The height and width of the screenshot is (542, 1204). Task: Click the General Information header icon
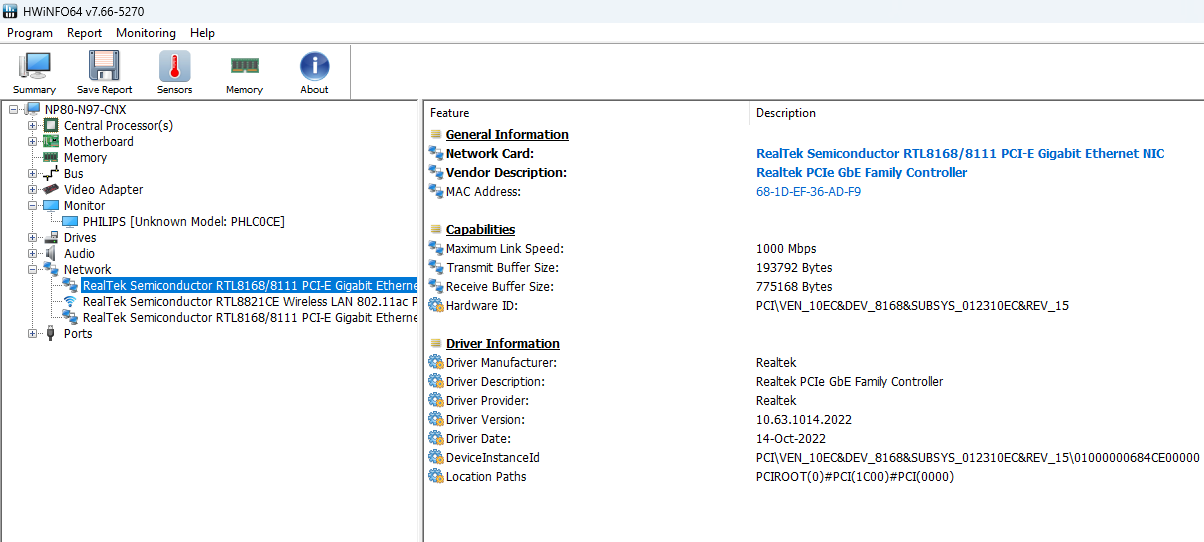436,134
